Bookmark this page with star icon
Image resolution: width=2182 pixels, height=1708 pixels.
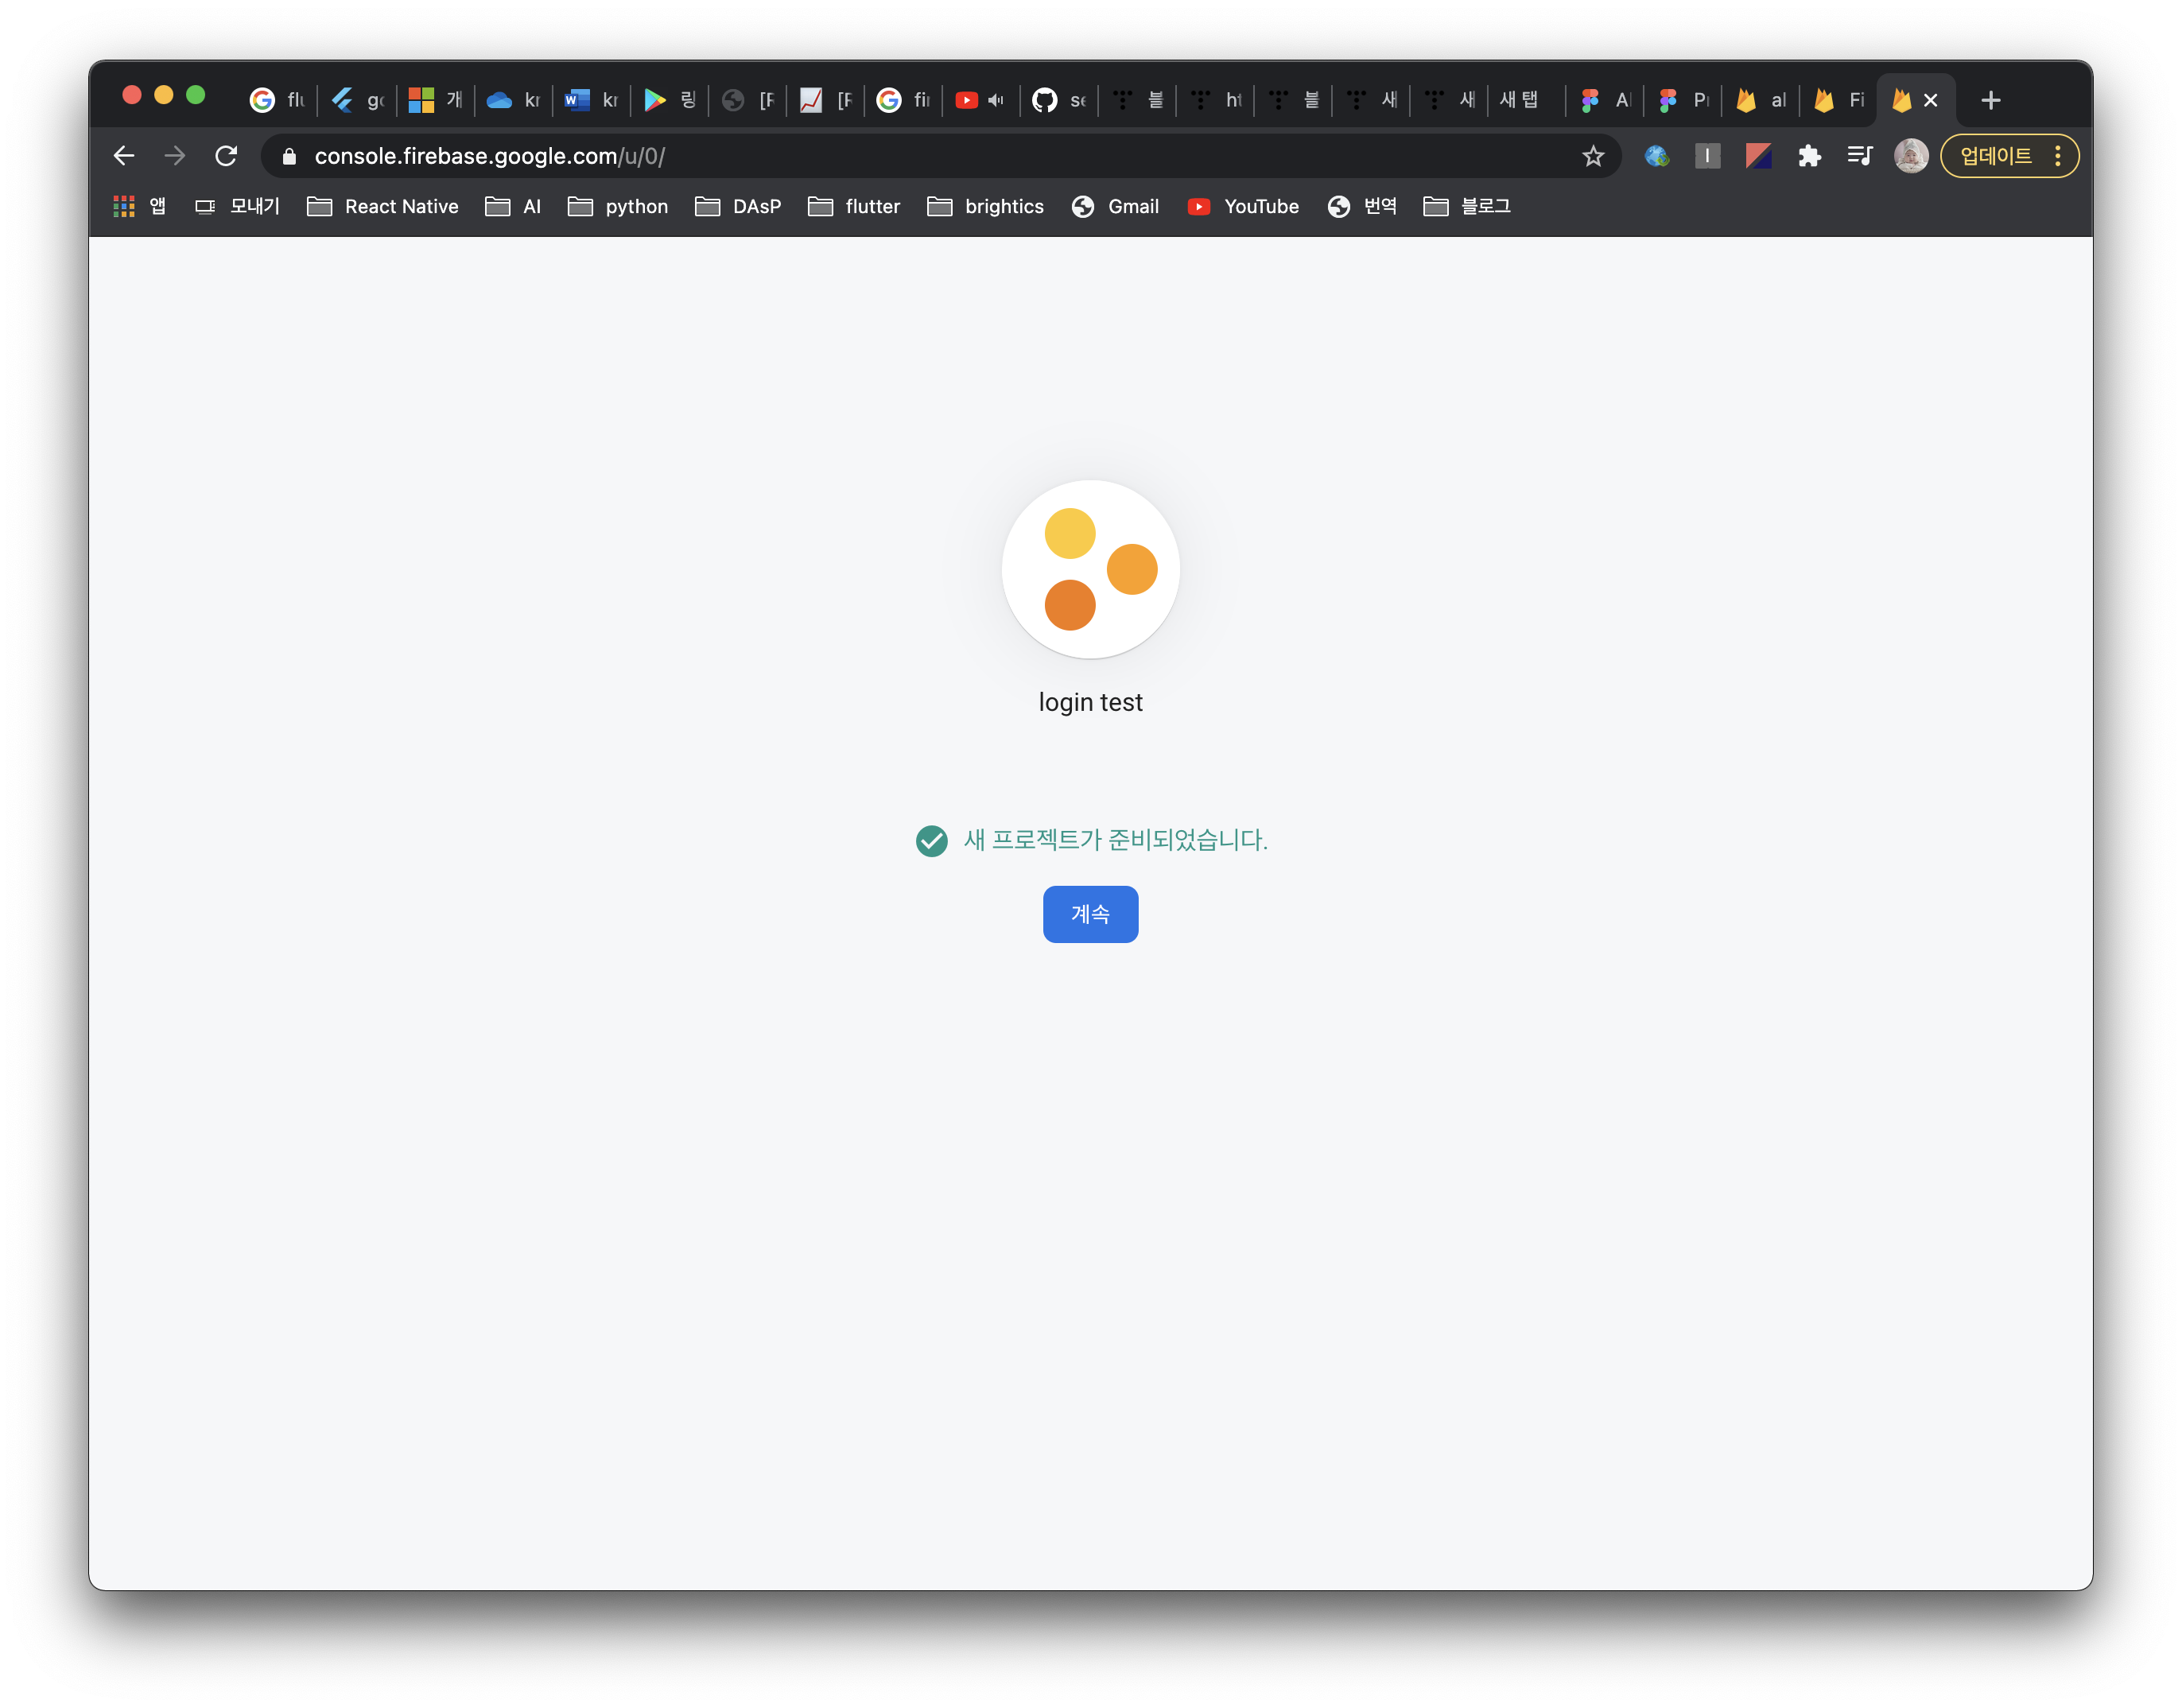coord(1593,156)
